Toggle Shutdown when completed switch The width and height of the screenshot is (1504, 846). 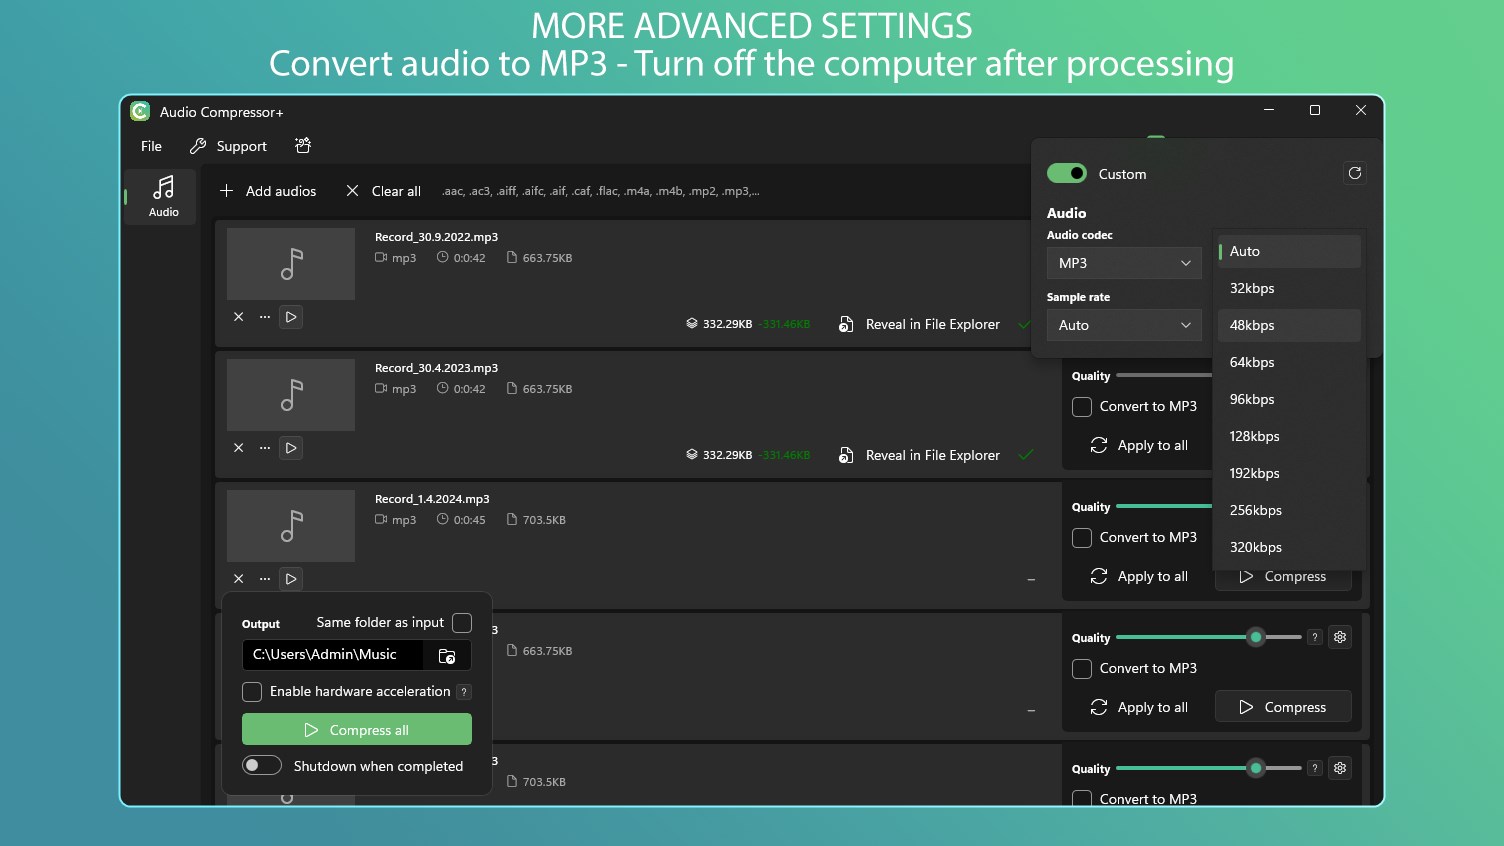pyautogui.click(x=262, y=765)
